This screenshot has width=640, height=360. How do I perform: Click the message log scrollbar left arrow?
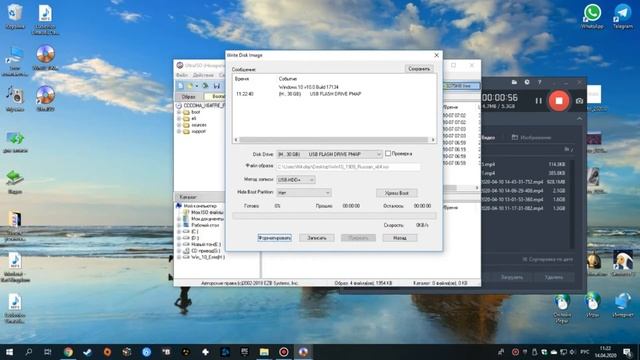pyautogui.click(x=236, y=140)
